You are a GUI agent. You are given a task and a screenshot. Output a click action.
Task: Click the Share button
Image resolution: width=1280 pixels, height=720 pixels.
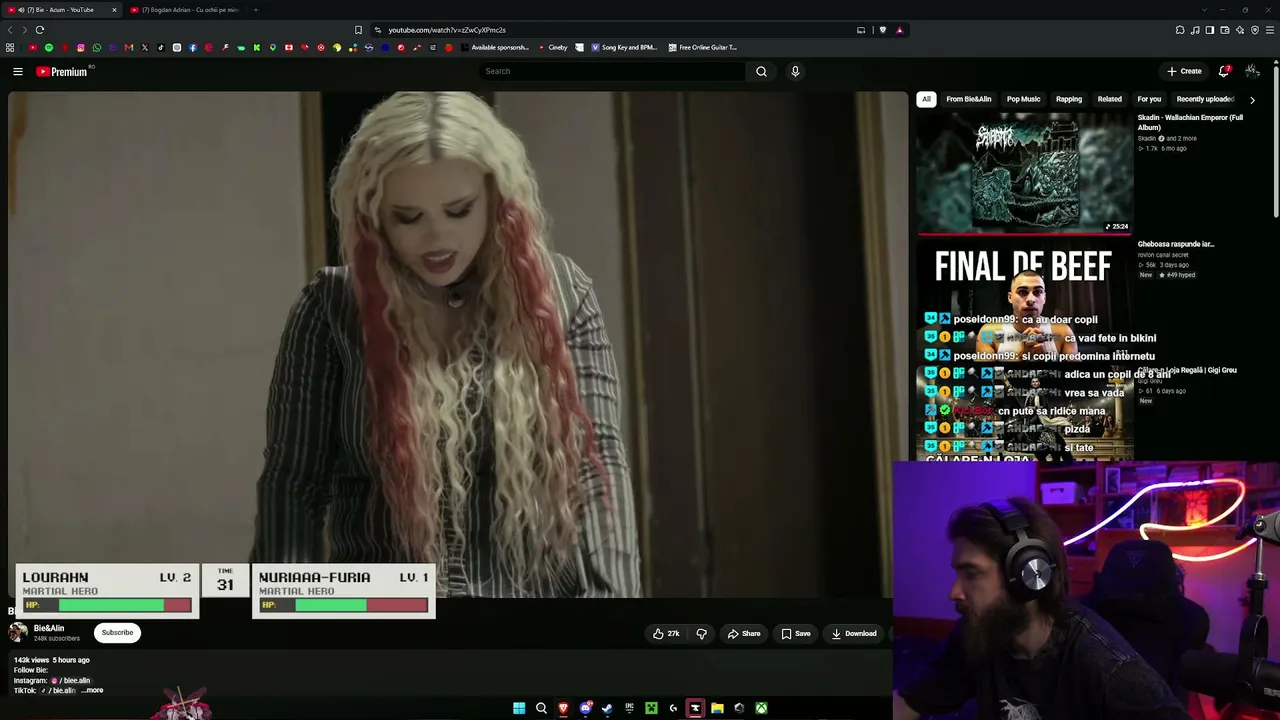(744, 633)
